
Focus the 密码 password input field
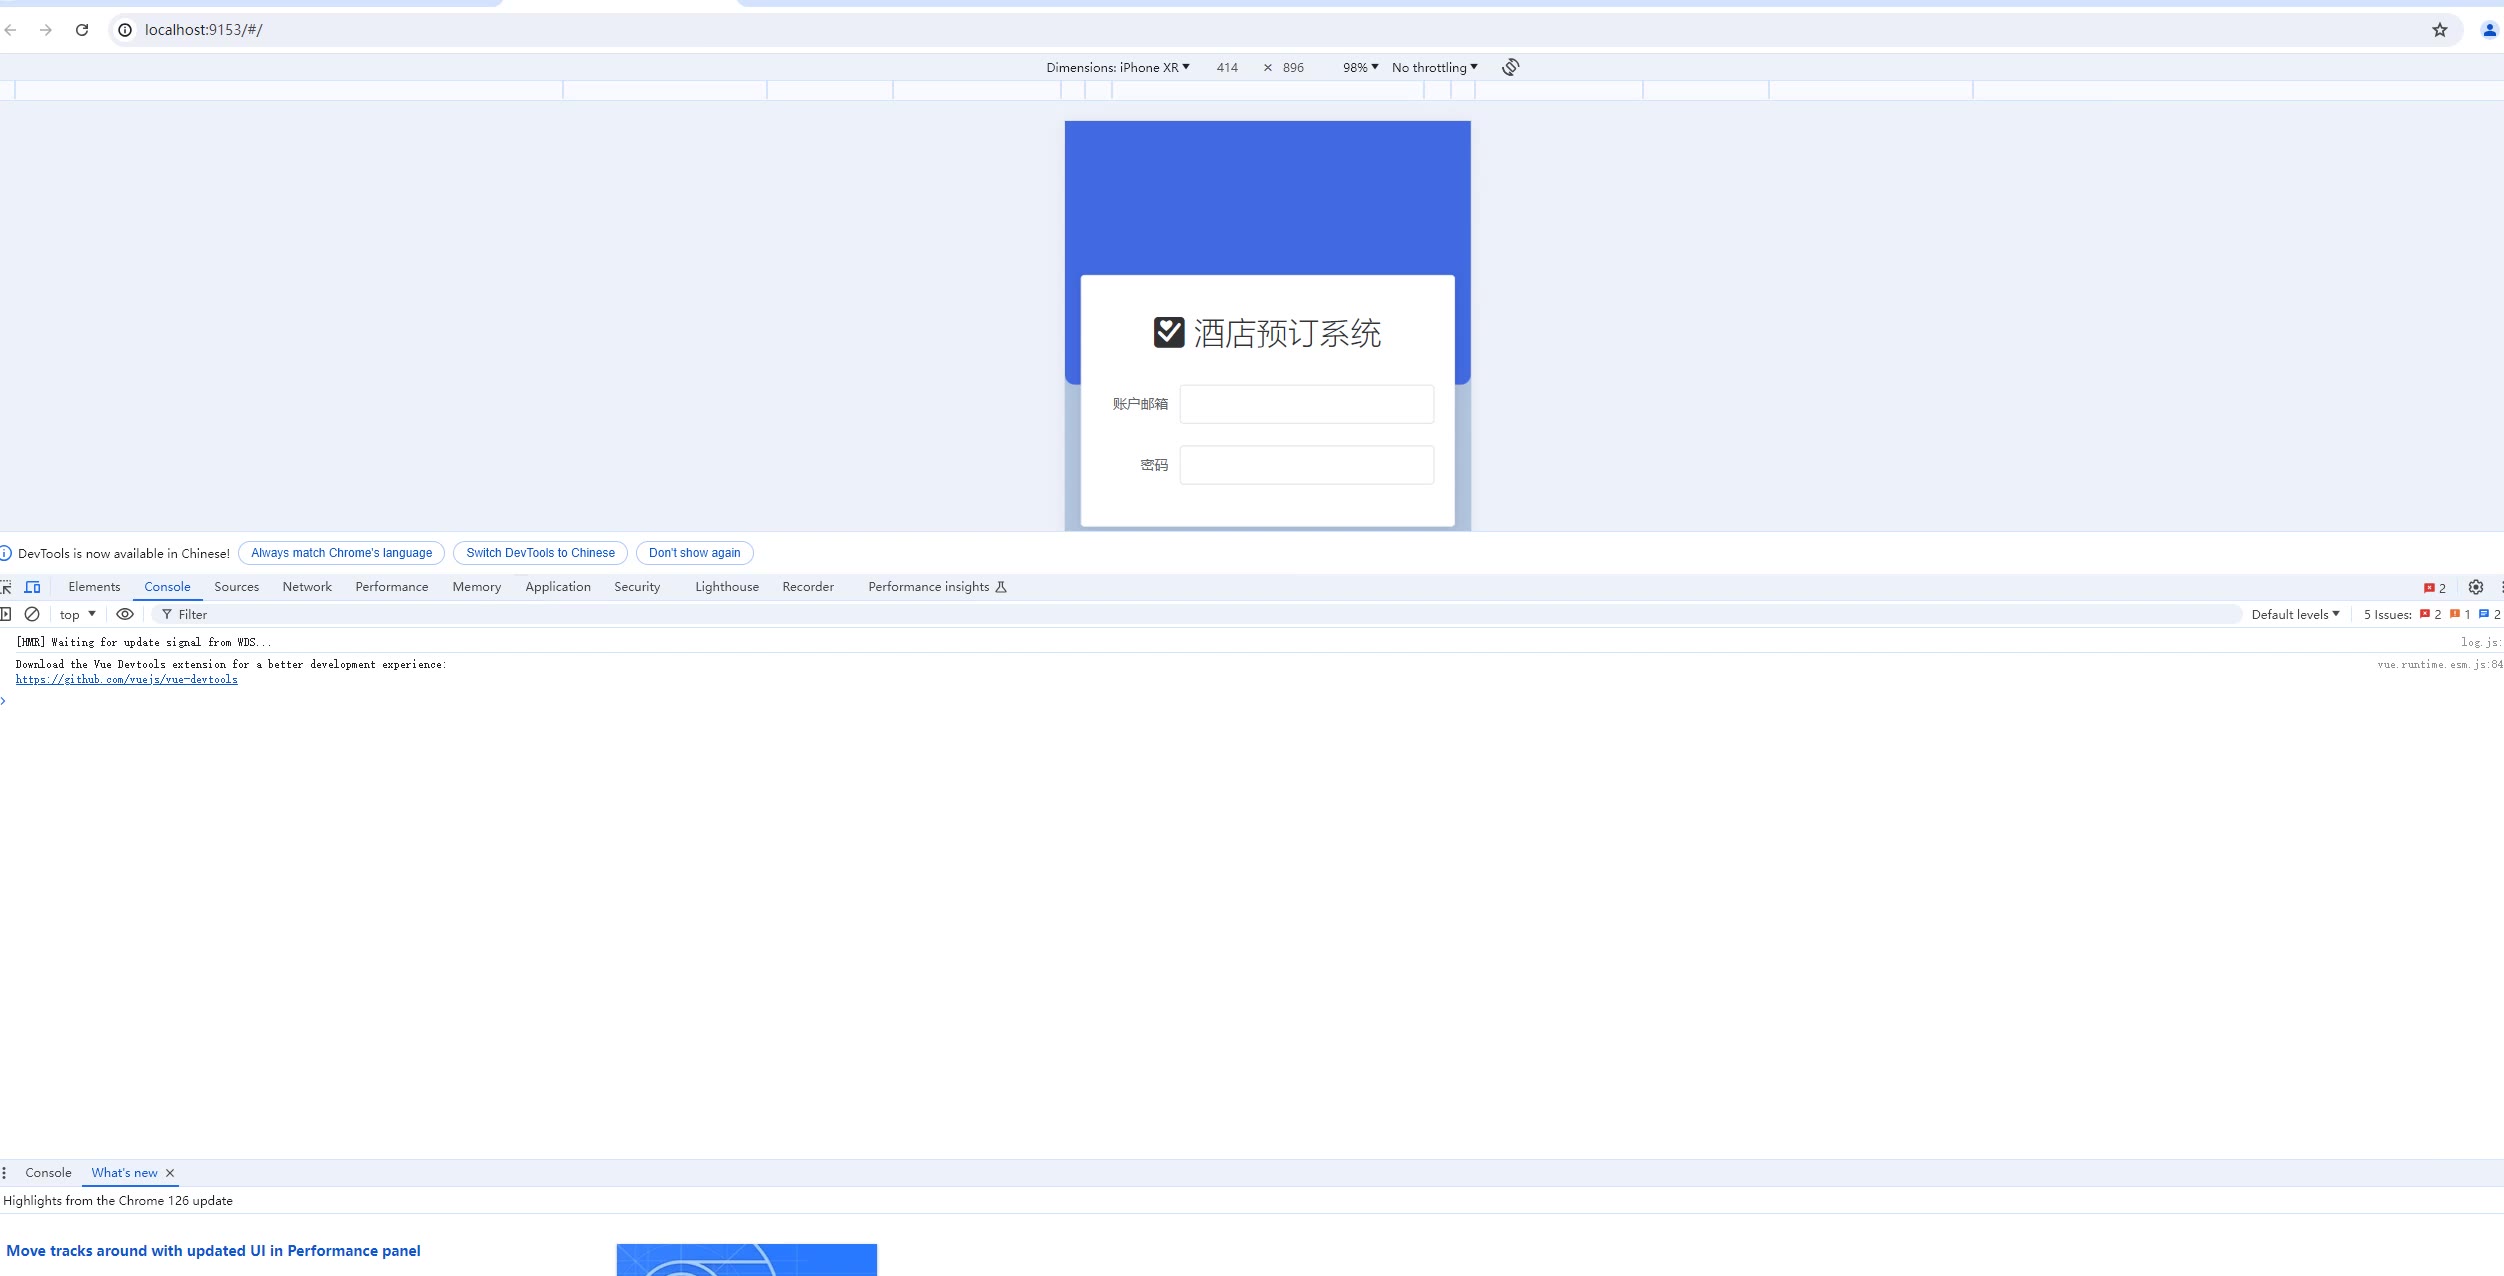[1306, 465]
